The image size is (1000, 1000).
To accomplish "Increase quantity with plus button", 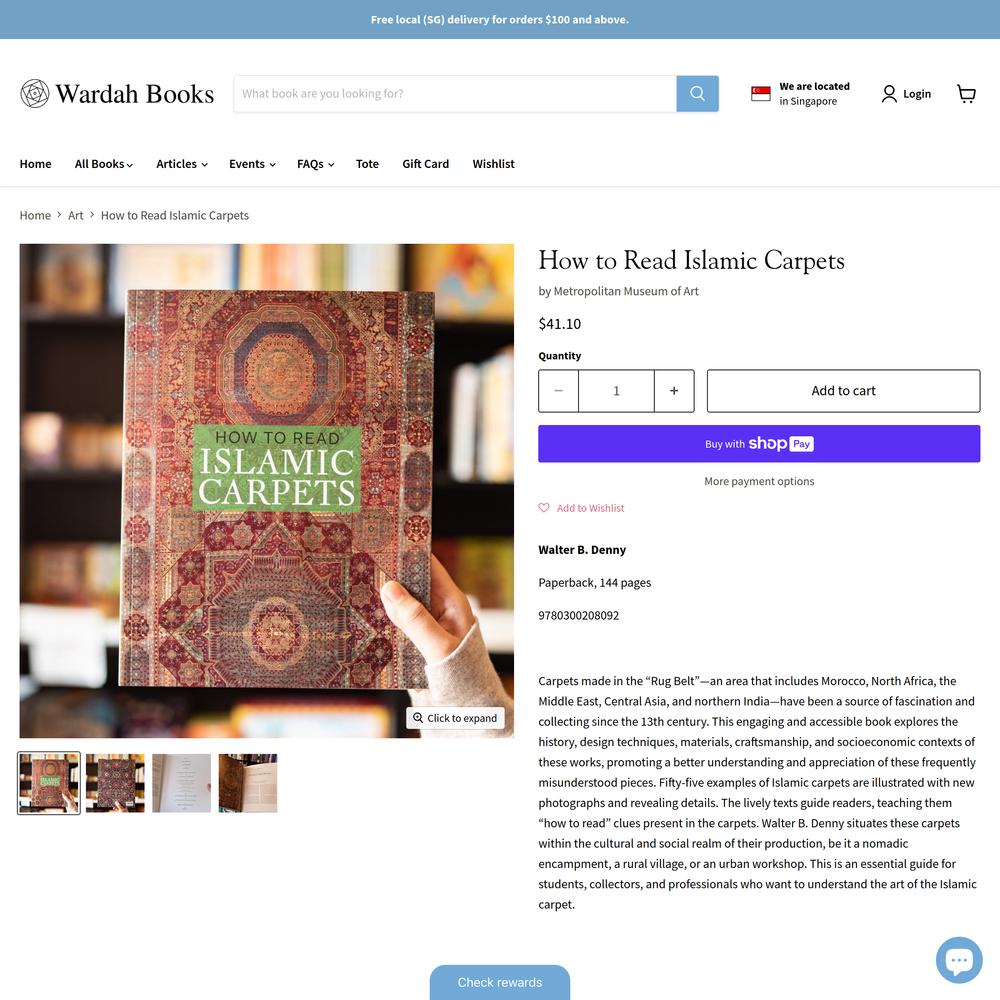I will pos(674,391).
